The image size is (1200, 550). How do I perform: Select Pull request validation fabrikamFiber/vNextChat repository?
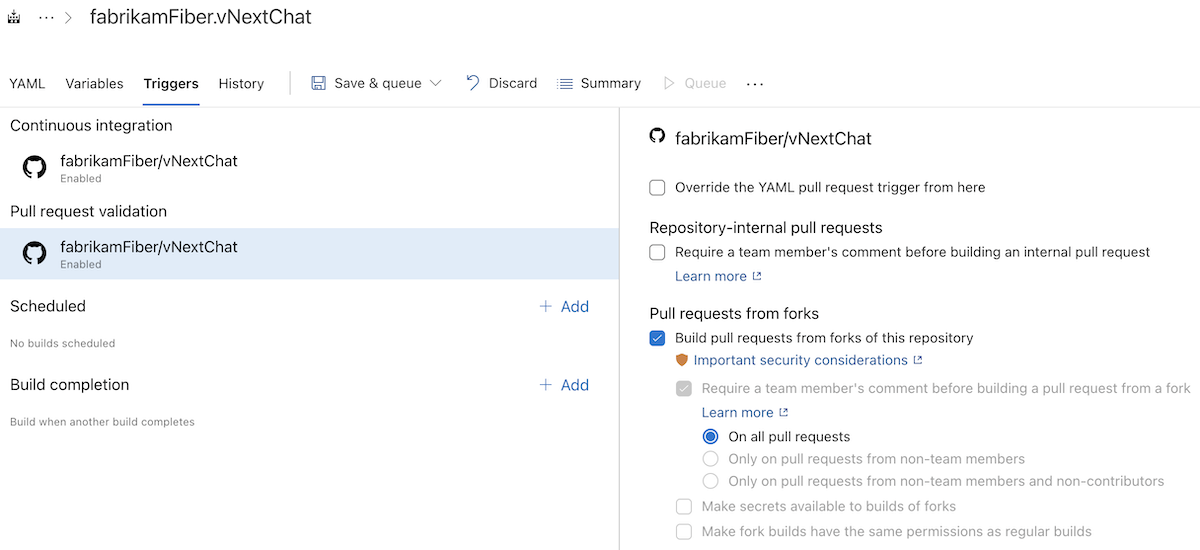click(x=310, y=253)
